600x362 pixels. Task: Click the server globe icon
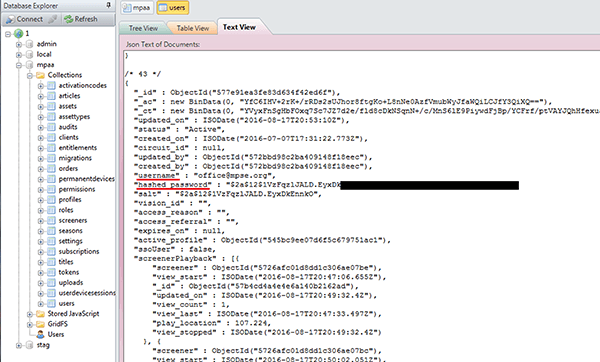18,34
